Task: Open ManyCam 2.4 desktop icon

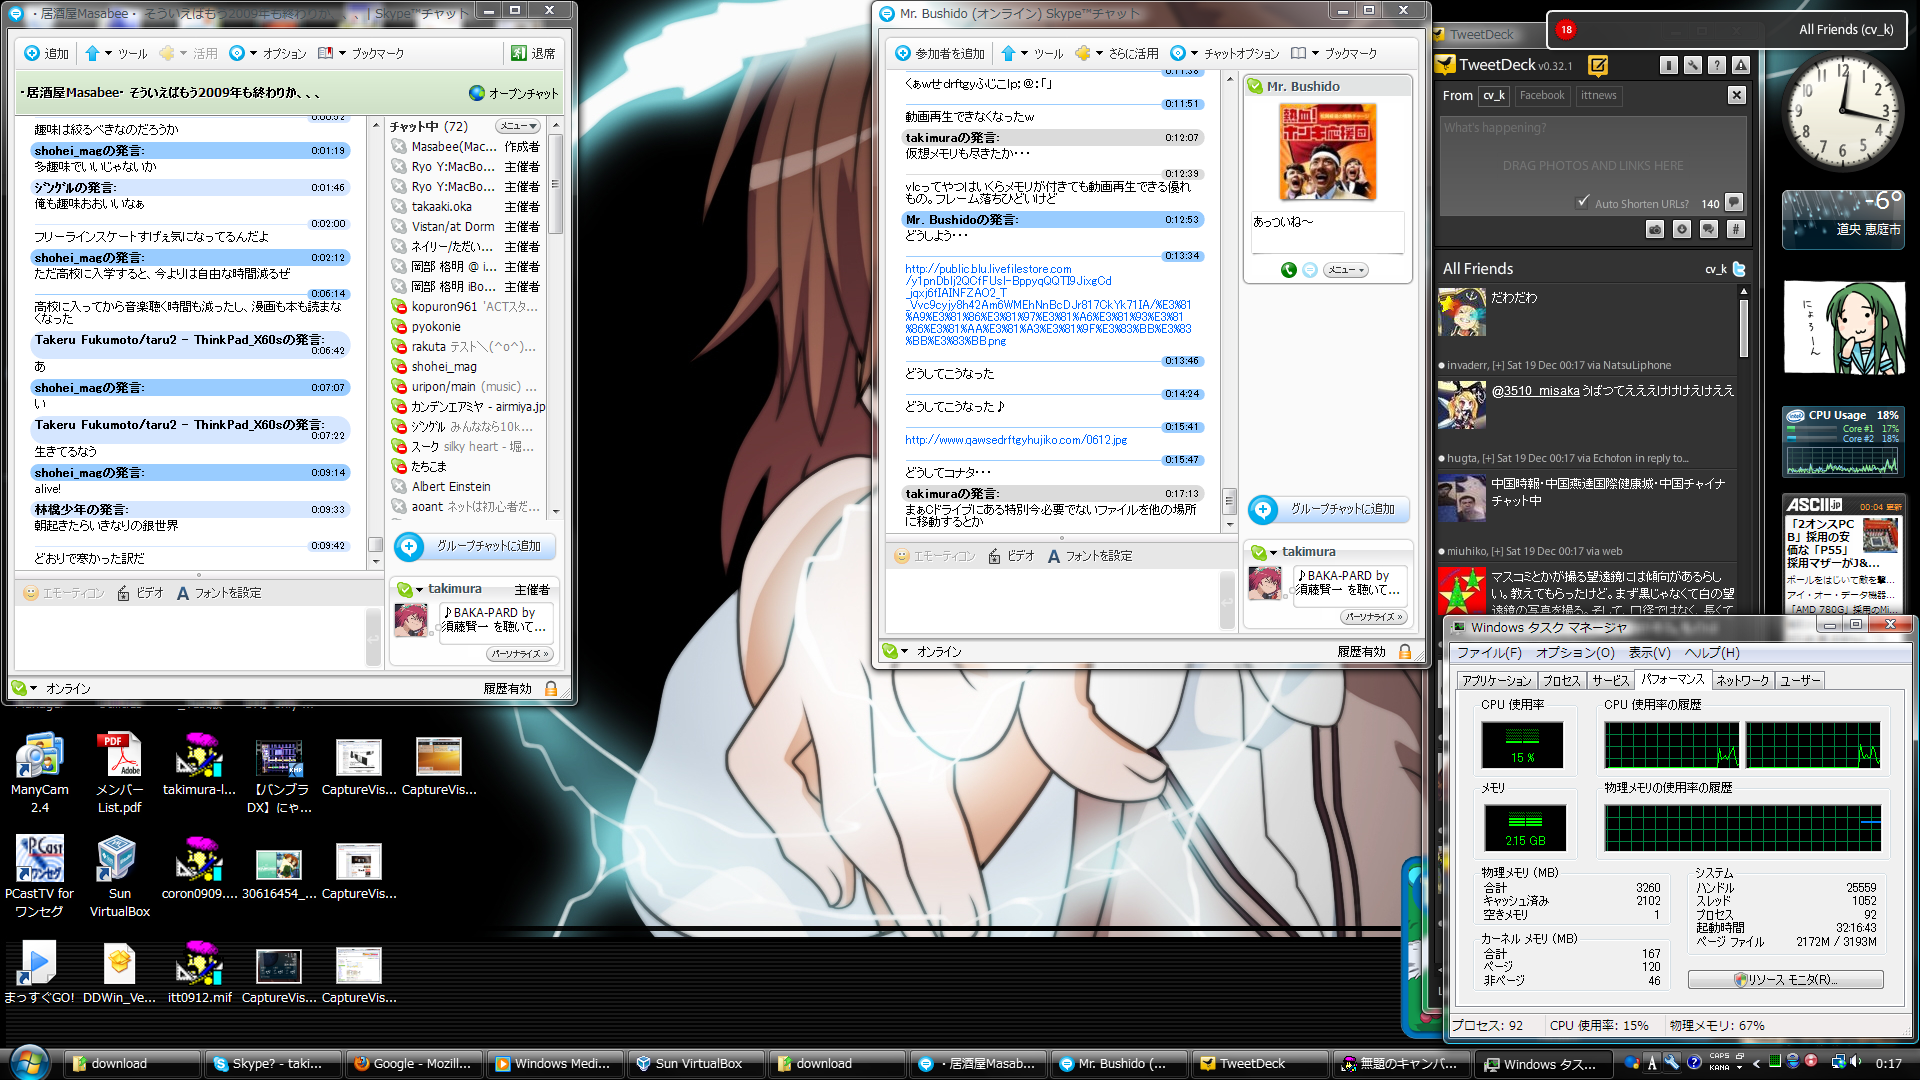Action: point(40,771)
